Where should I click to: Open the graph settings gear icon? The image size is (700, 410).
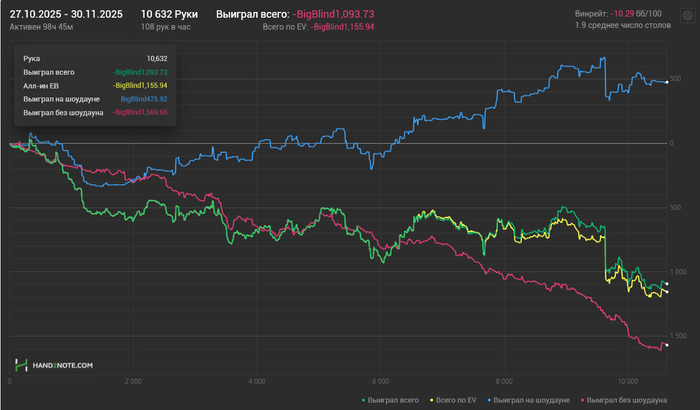[688, 16]
